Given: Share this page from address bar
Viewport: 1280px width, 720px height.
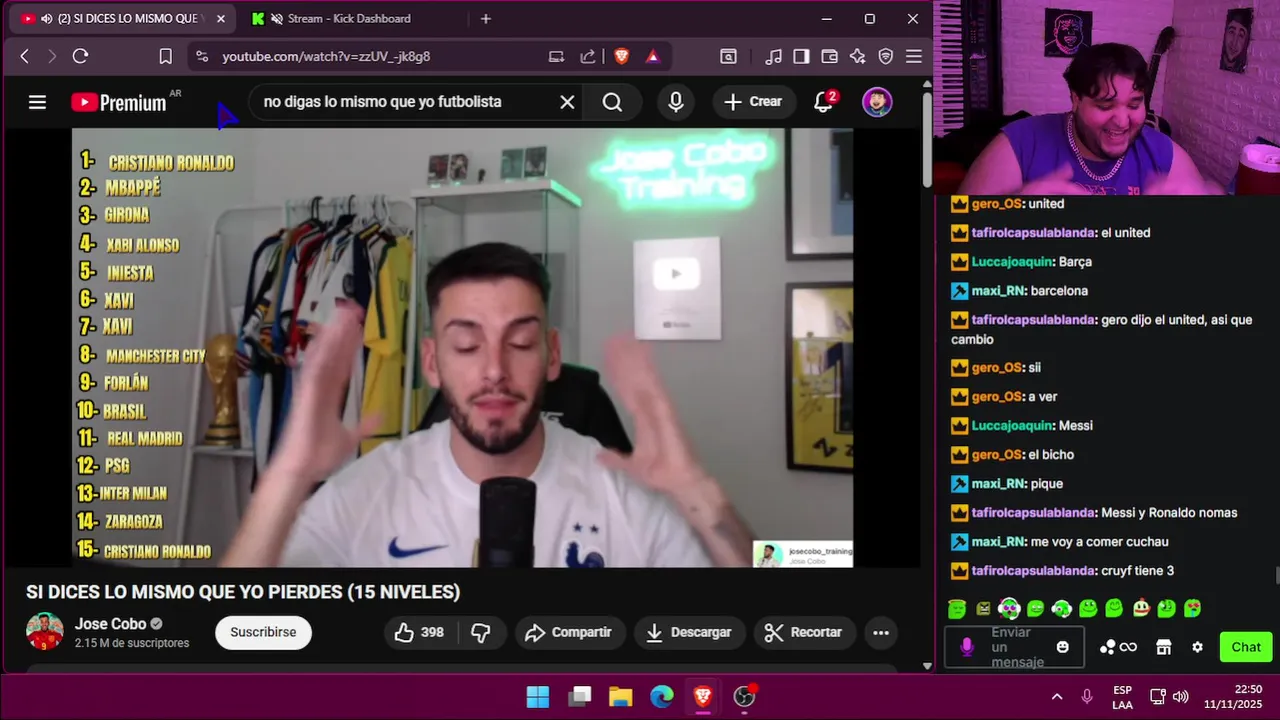Looking at the screenshot, I should click(588, 57).
